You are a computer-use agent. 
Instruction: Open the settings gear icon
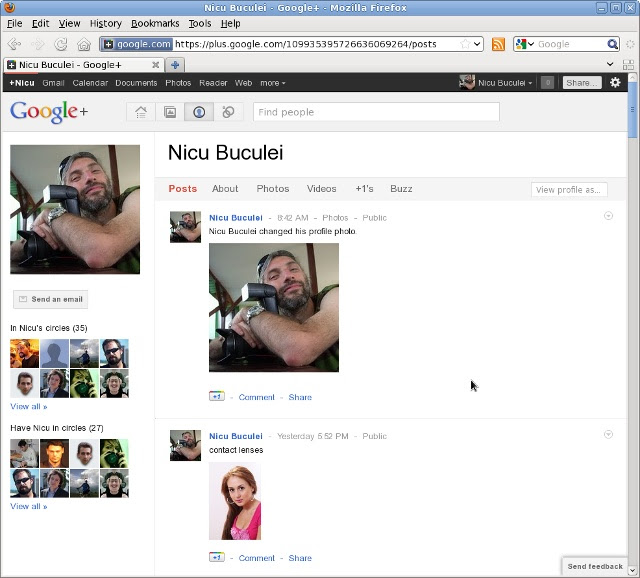coord(615,82)
